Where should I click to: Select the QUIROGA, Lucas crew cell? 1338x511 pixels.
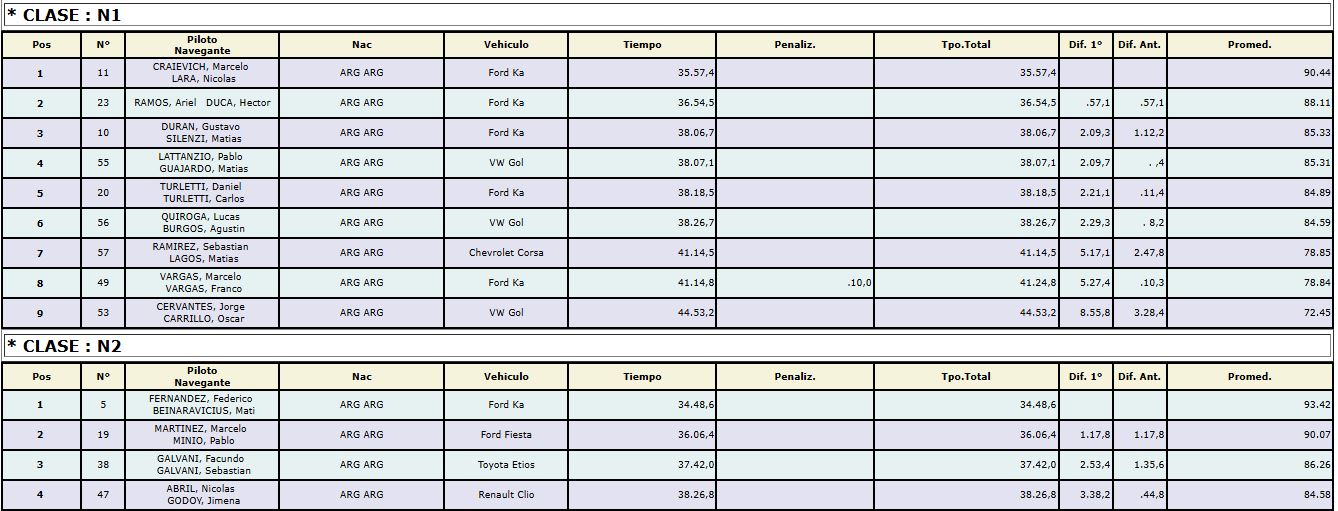point(202,223)
